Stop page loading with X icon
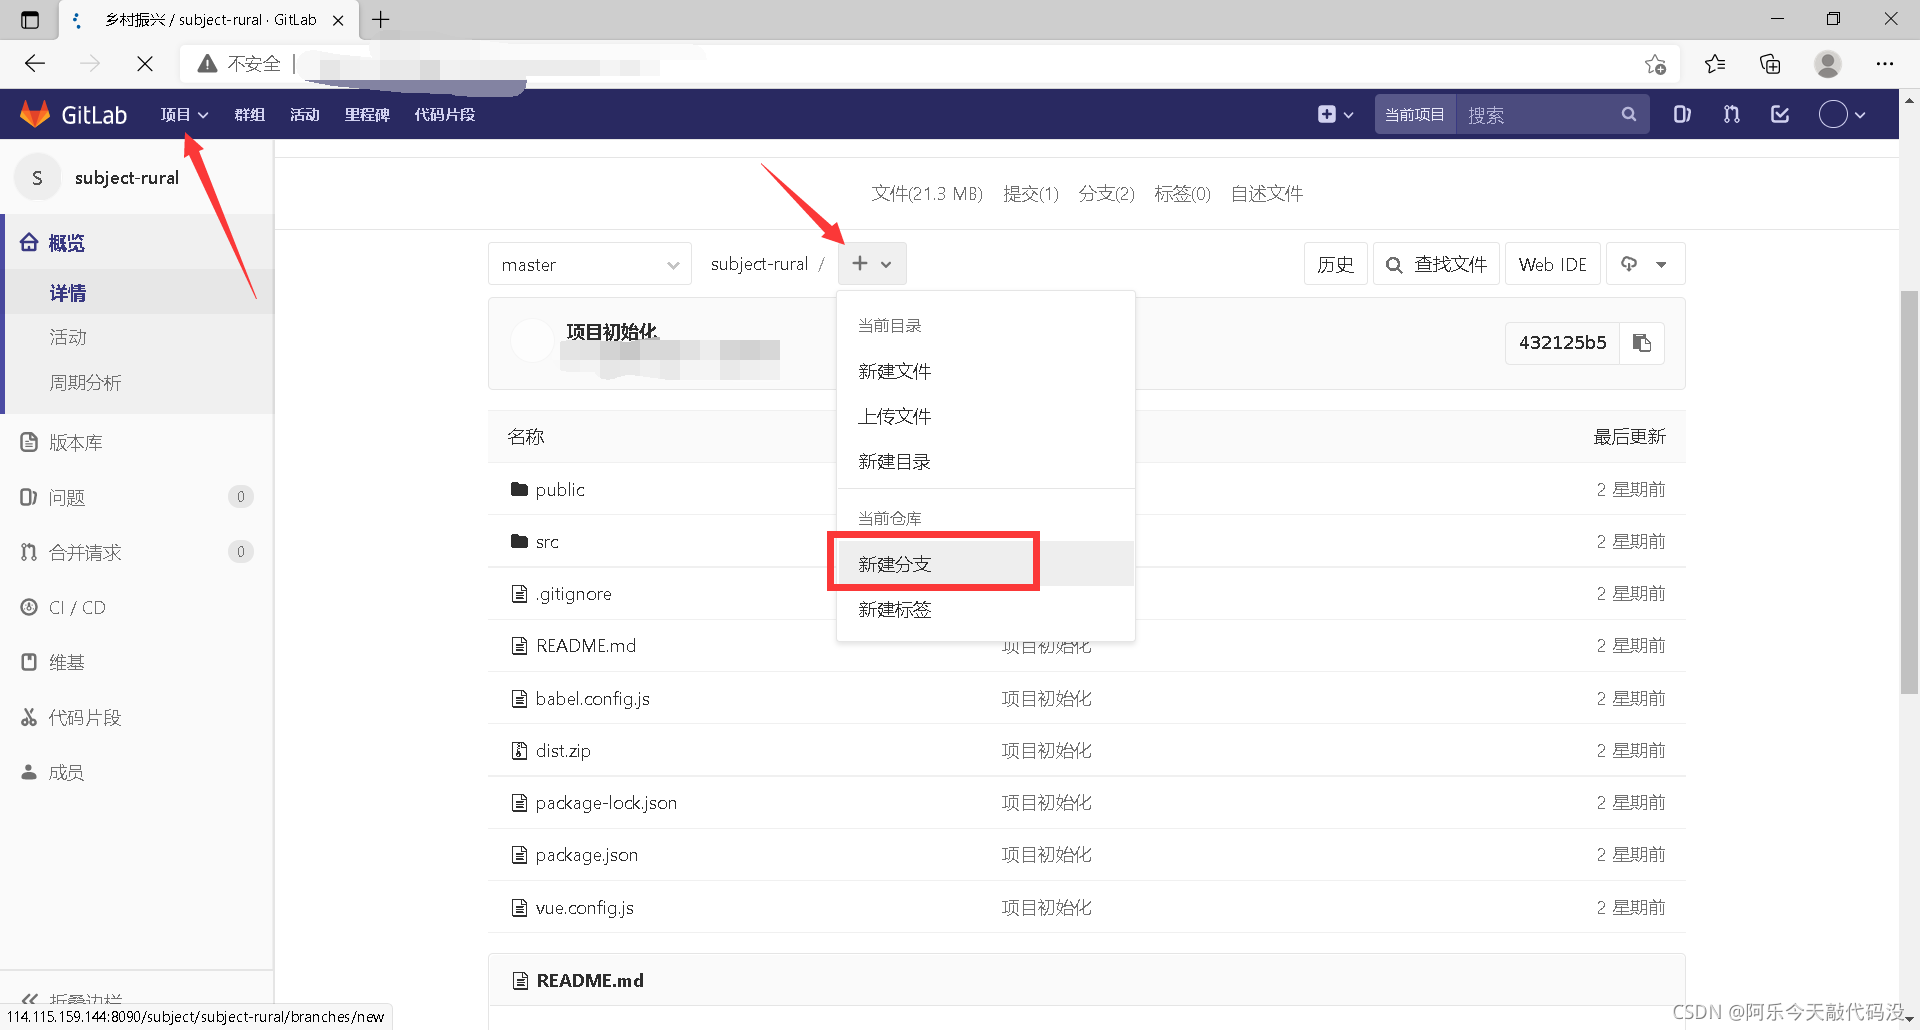Viewport: 1920px width, 1030px height. pyautogui.click(x=145, y=64)
